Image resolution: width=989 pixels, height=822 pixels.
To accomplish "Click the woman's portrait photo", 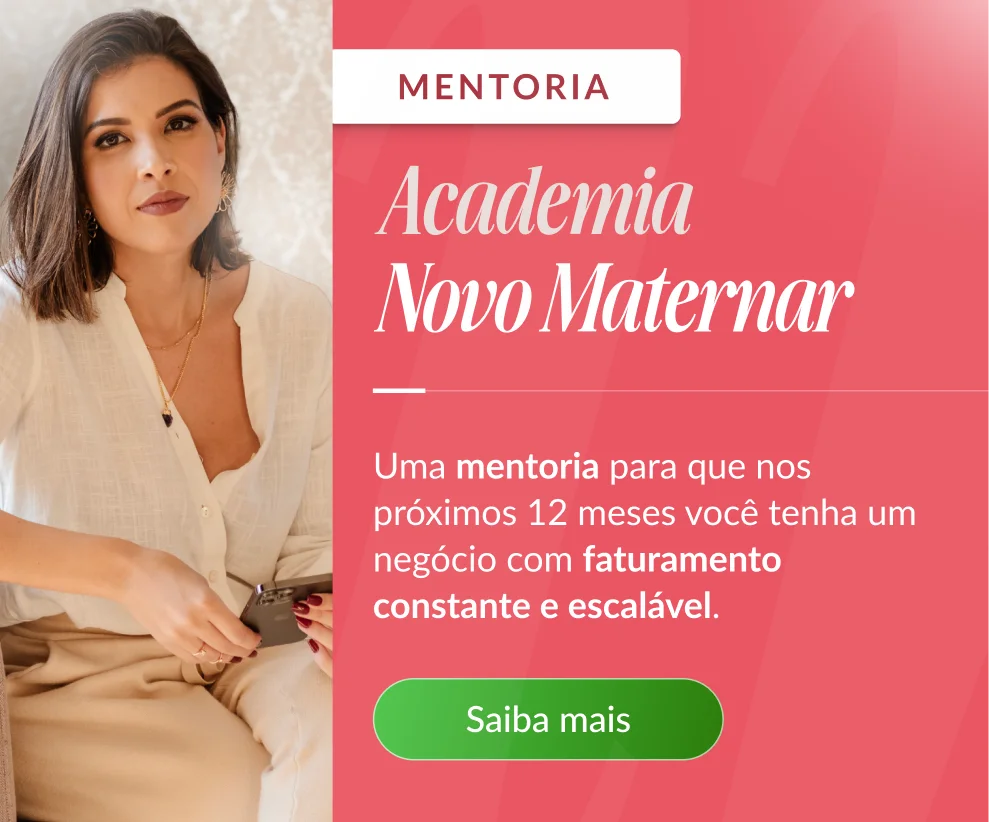I will pyautogui.click(x=167, y=411).
